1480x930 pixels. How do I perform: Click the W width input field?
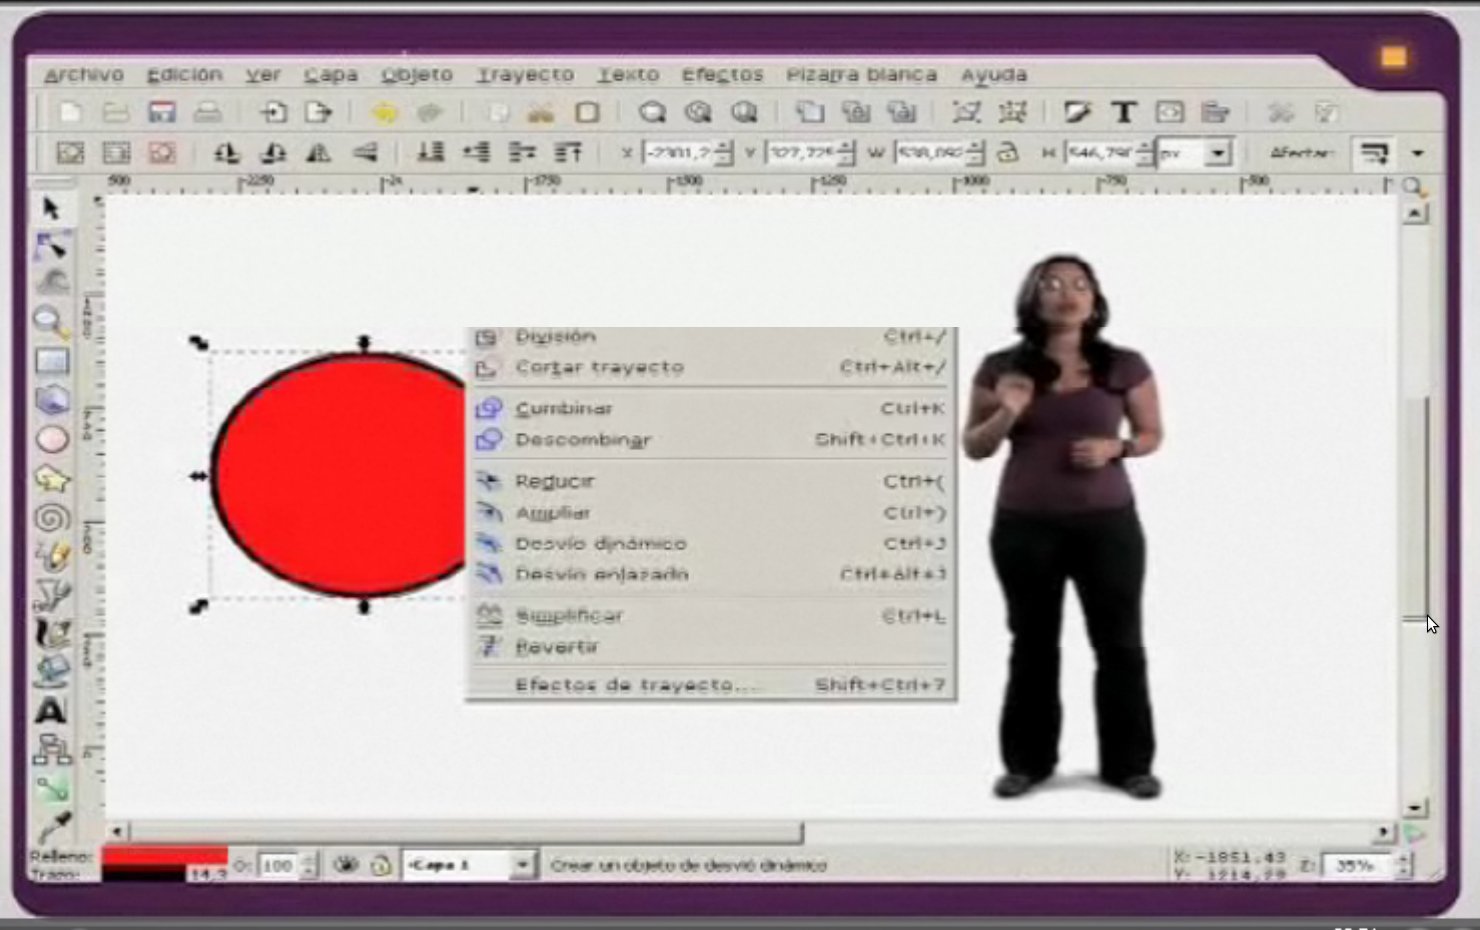click(x=932, y=153)
